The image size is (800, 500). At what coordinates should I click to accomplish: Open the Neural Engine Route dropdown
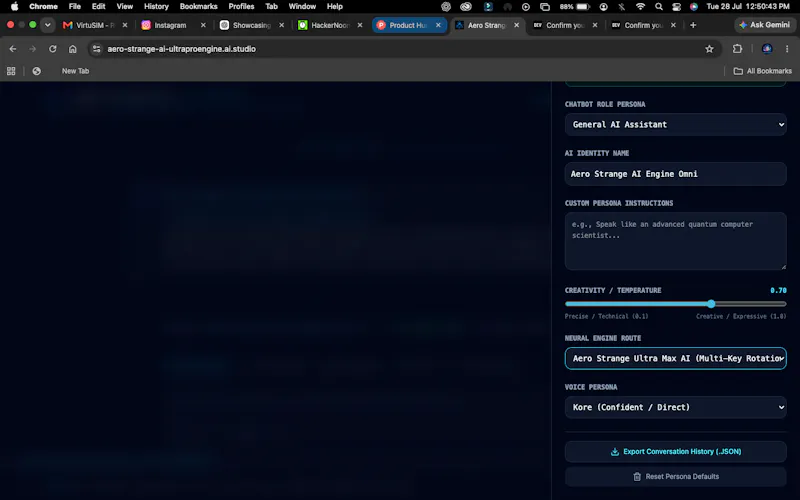[676, 359]
